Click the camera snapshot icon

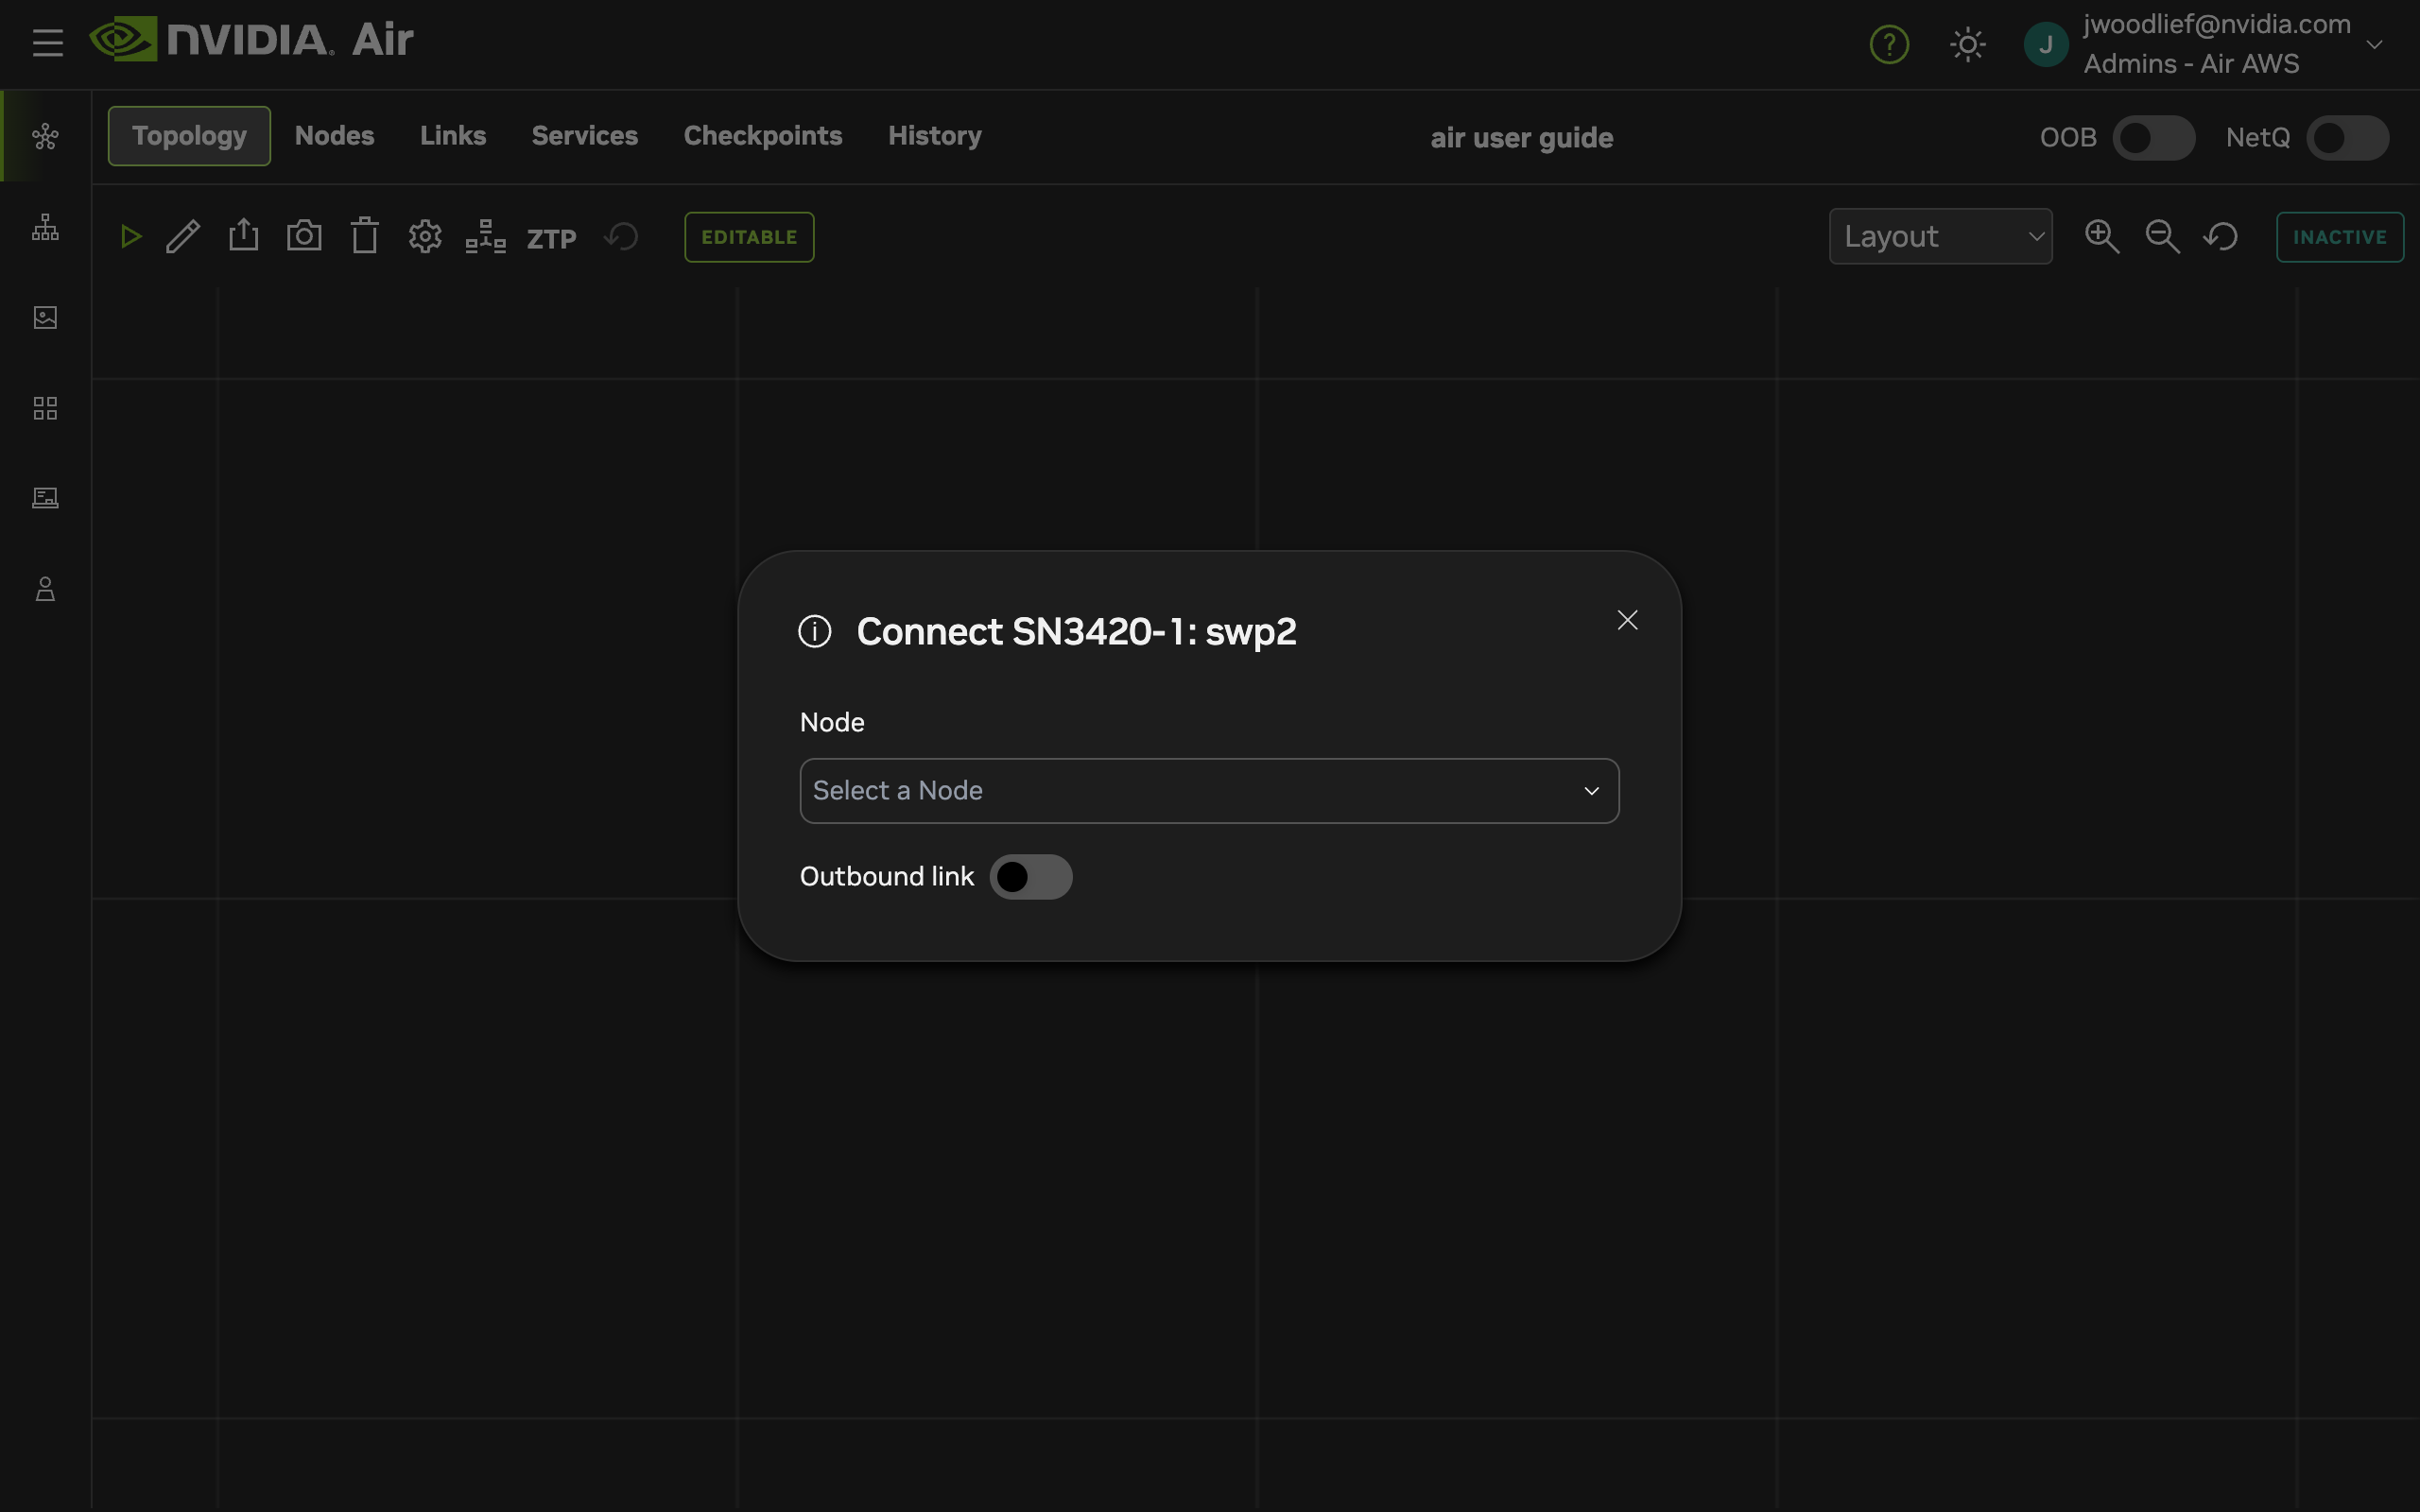coord(304,237)
